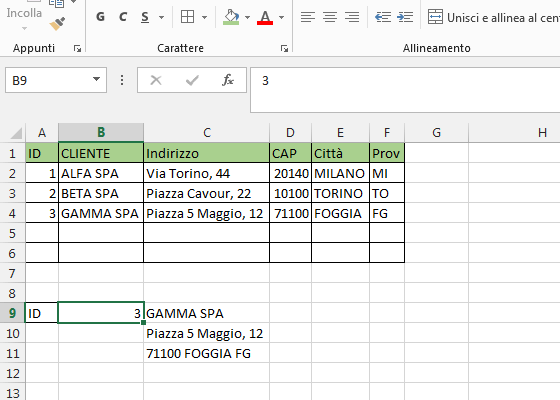Image resolution: width=560 pixels, height=400 pixels.
Task: Apply the fill color bucket
Action: (231, 17)
